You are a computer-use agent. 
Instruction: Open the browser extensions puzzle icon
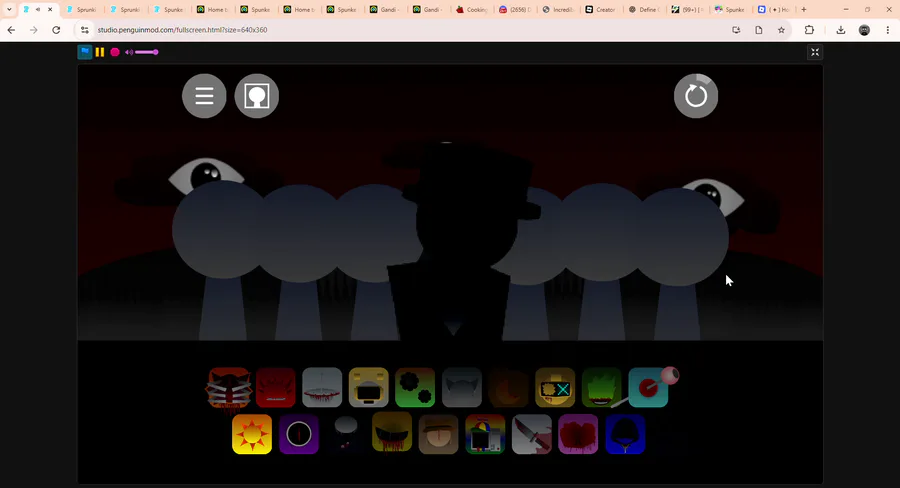pyautogui.click(x=809, y=30)
